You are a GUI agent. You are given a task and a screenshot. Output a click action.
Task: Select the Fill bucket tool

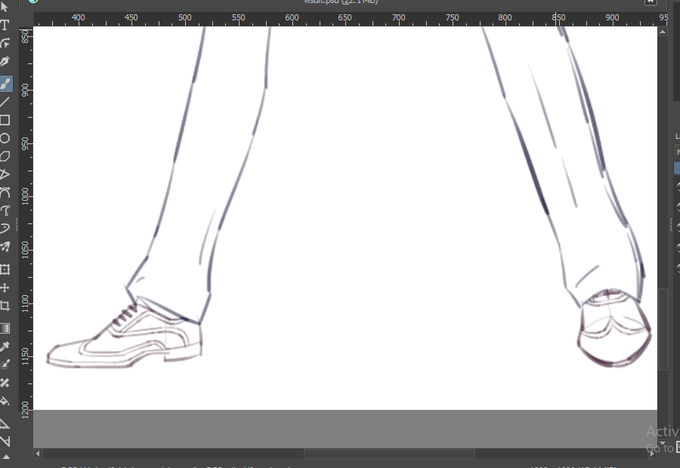point(5,401)
